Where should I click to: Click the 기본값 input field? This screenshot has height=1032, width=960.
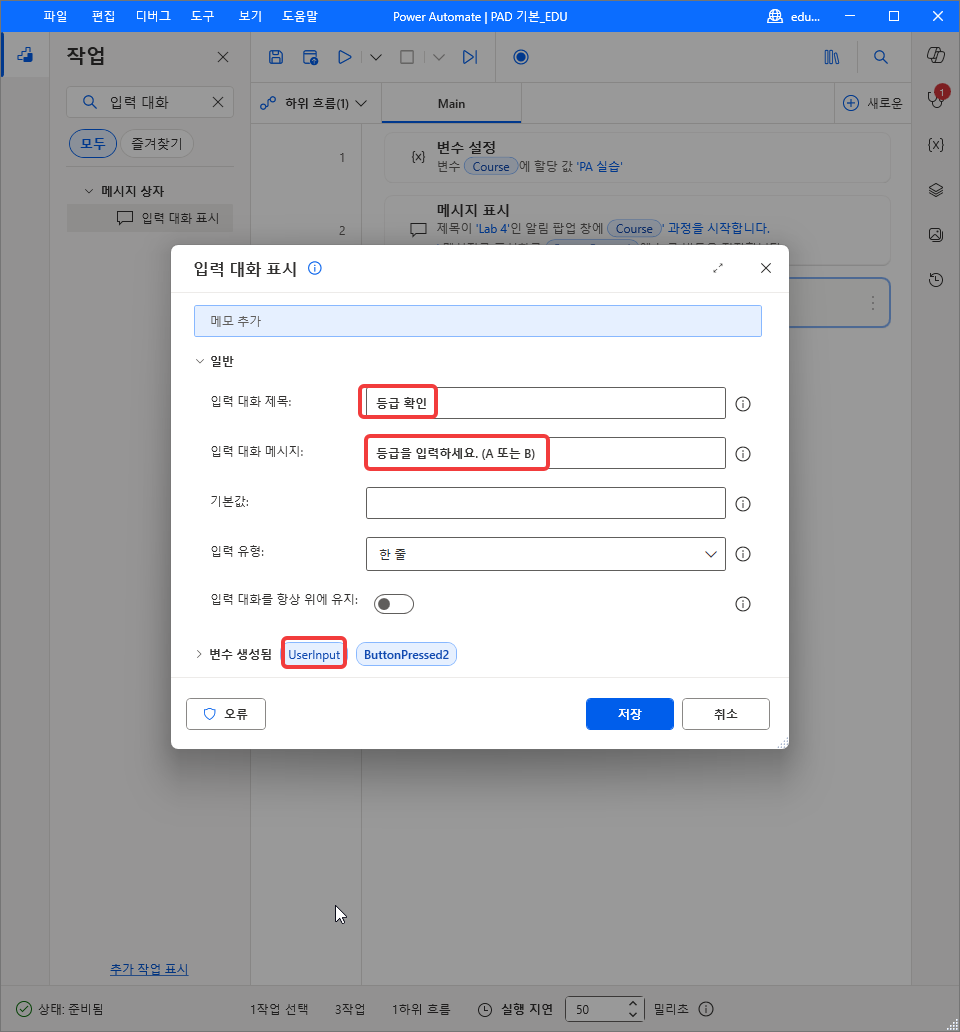point(545,503)
